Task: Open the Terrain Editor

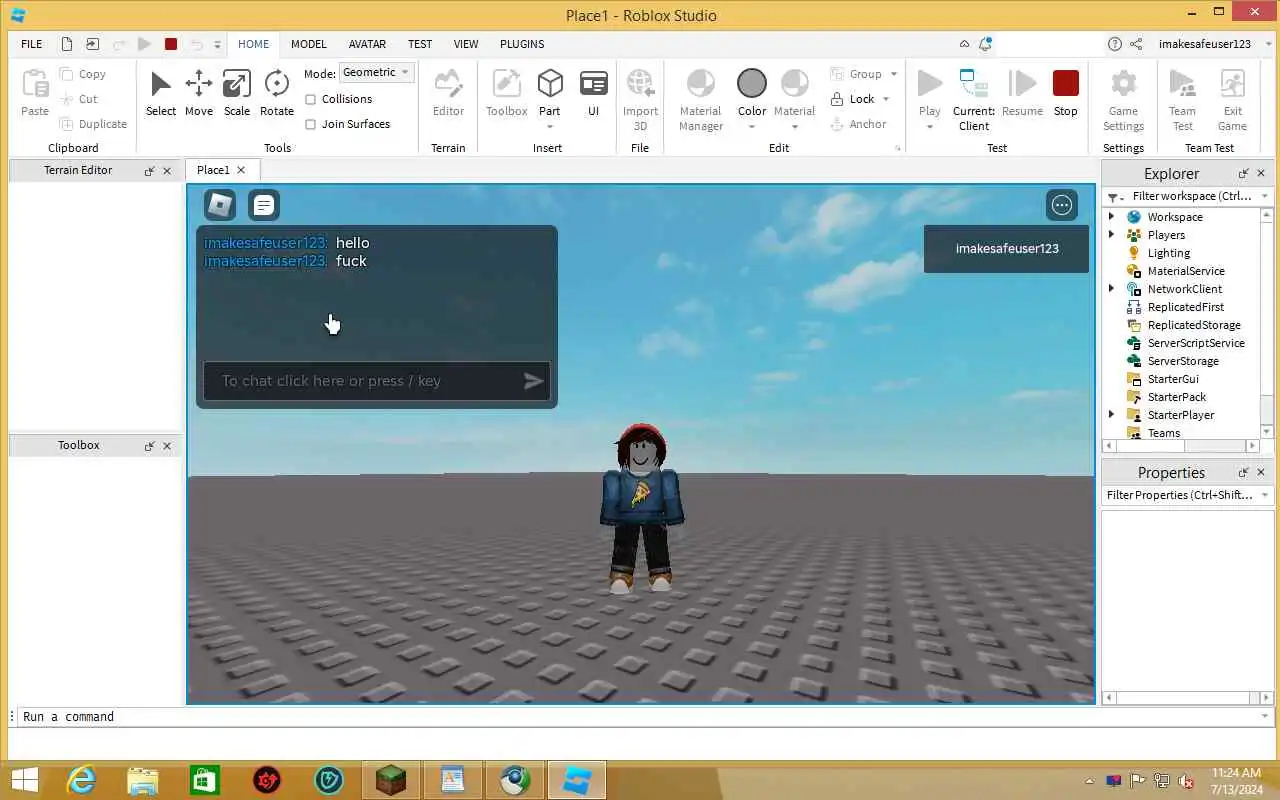Action: pyautogui.click(x=448, y=93)
